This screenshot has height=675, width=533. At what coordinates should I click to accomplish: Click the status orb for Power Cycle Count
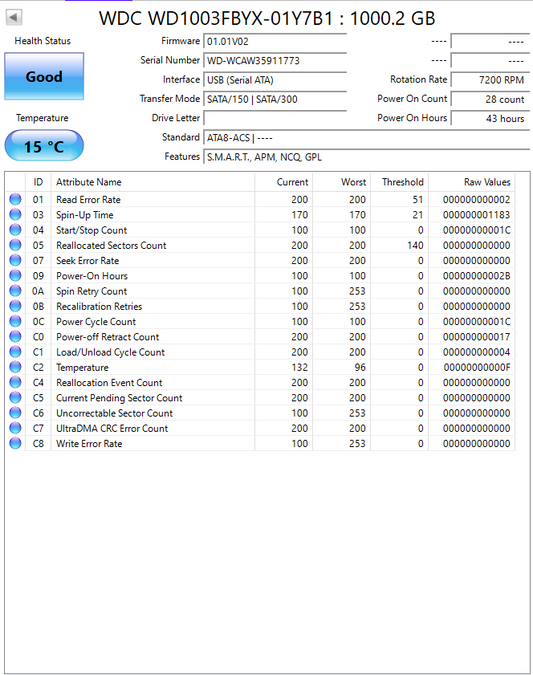(15, 321)
